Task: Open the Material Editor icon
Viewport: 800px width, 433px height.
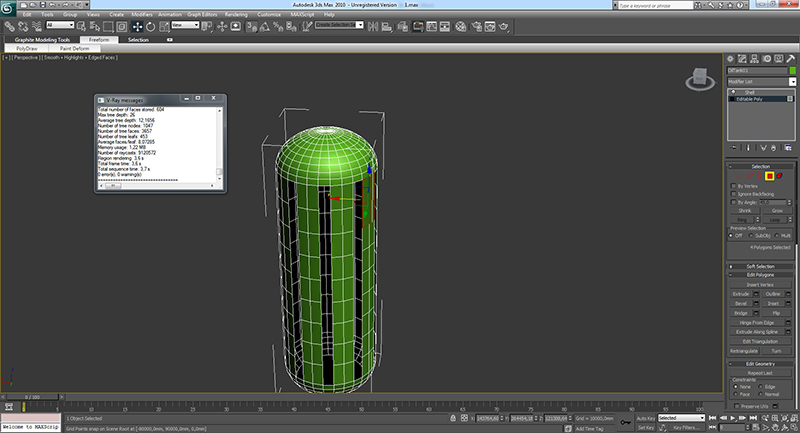Action: (460, 27)
